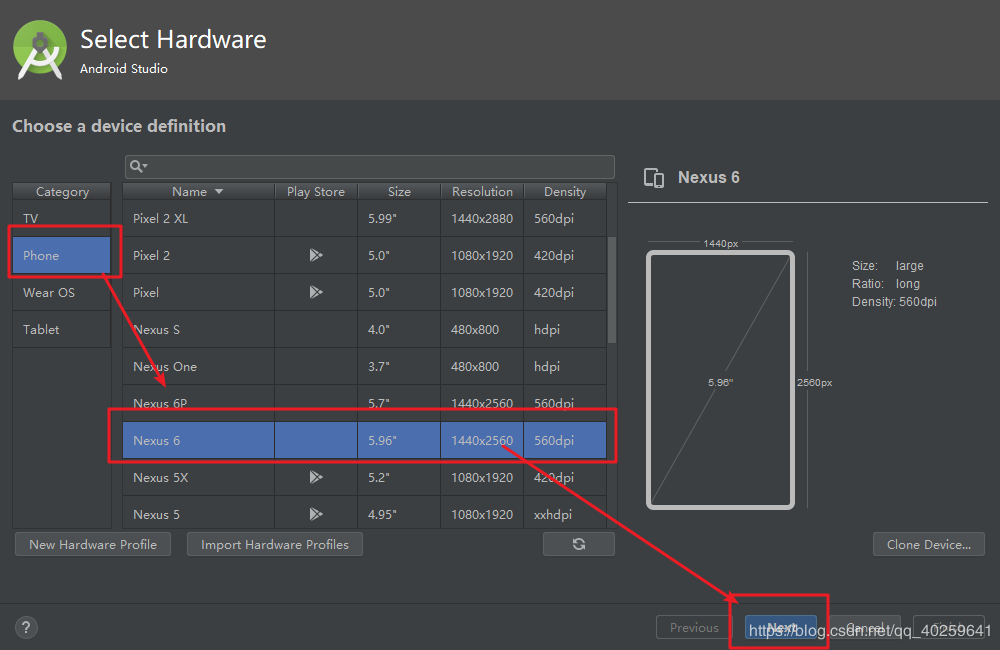Select the Nexus 5 device name
Screen dimensions: 1000x650
(x=156, y=514)
